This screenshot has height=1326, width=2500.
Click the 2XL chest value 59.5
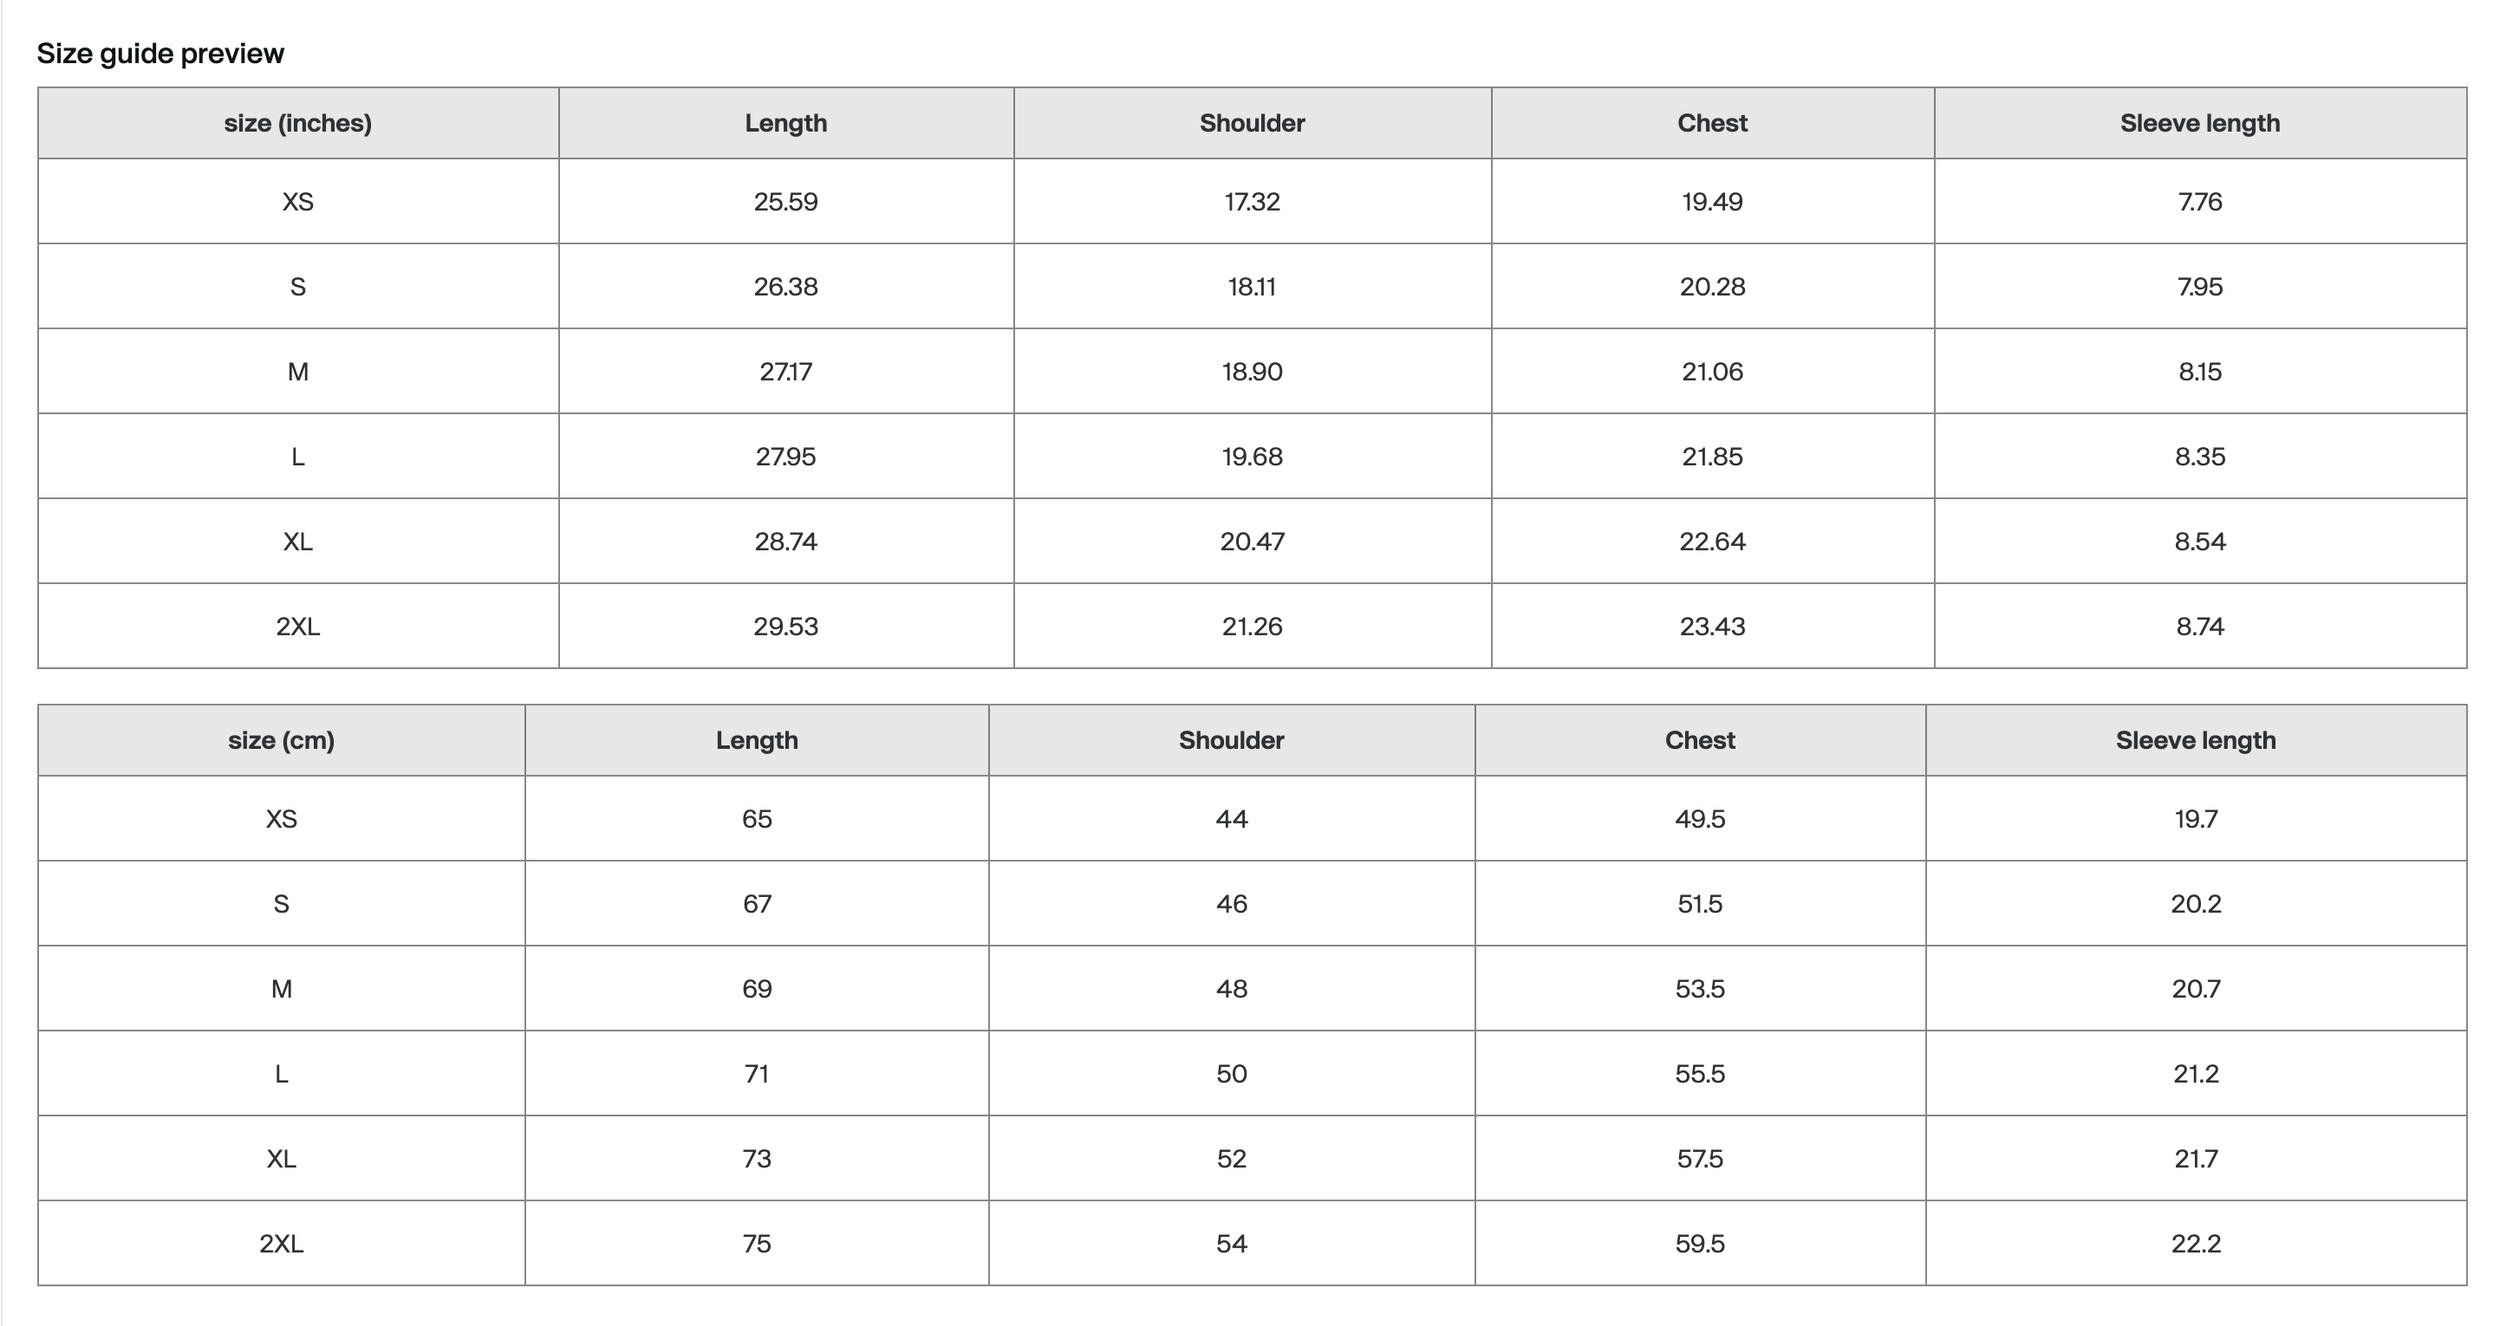coord(1700,1244)
